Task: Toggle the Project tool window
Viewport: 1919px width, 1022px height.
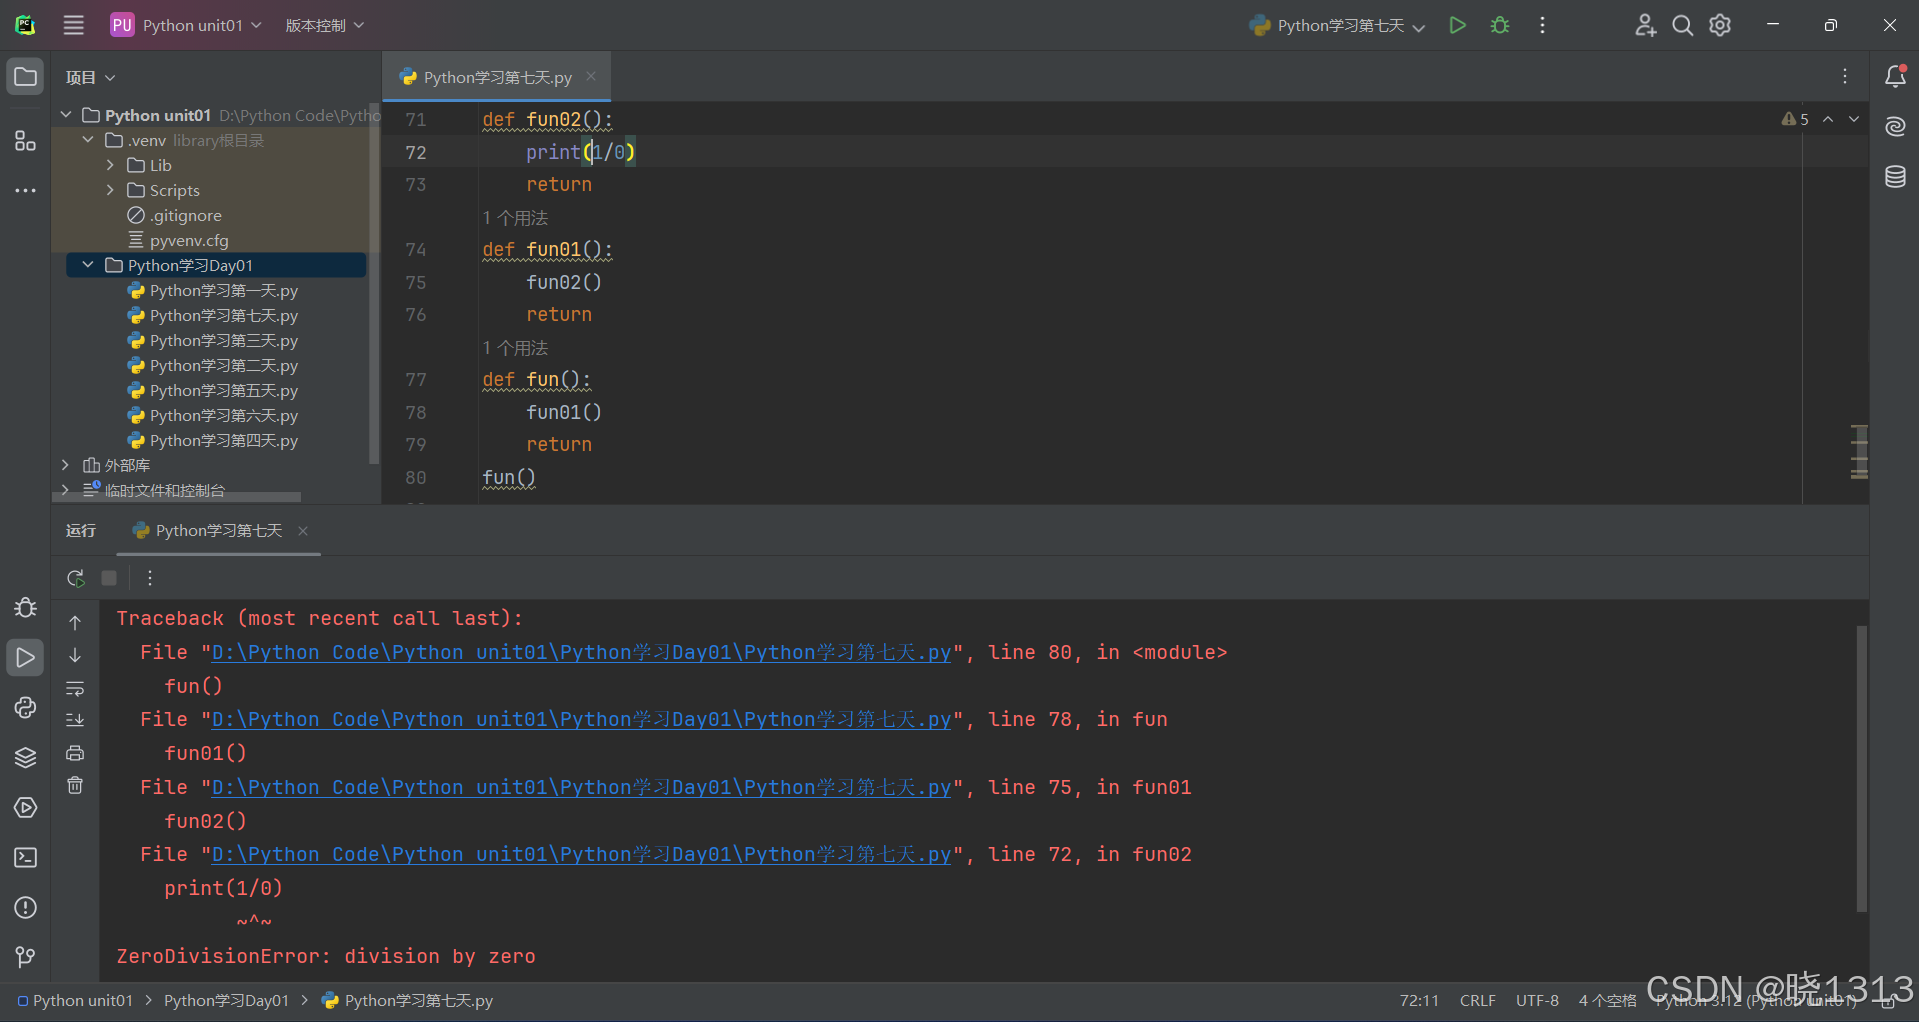Action: pyautogui.click(x=25, y=77)
